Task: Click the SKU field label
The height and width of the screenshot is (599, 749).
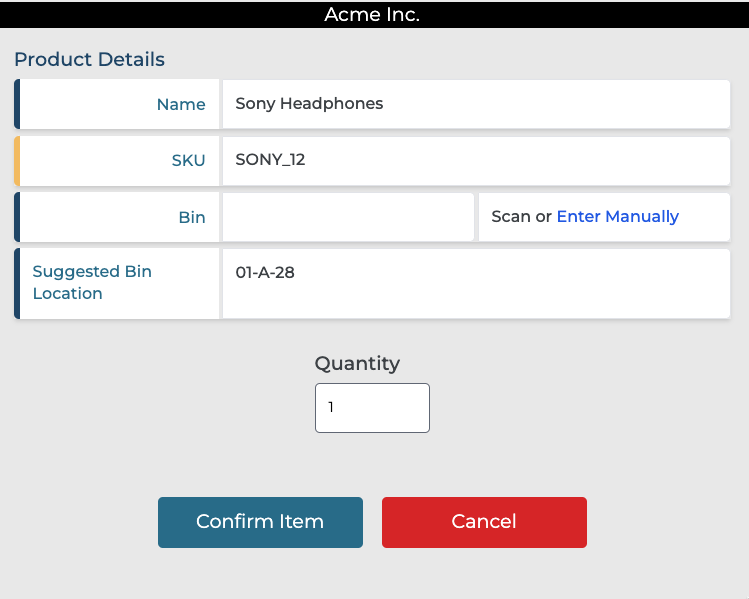Action: (188, 161)
